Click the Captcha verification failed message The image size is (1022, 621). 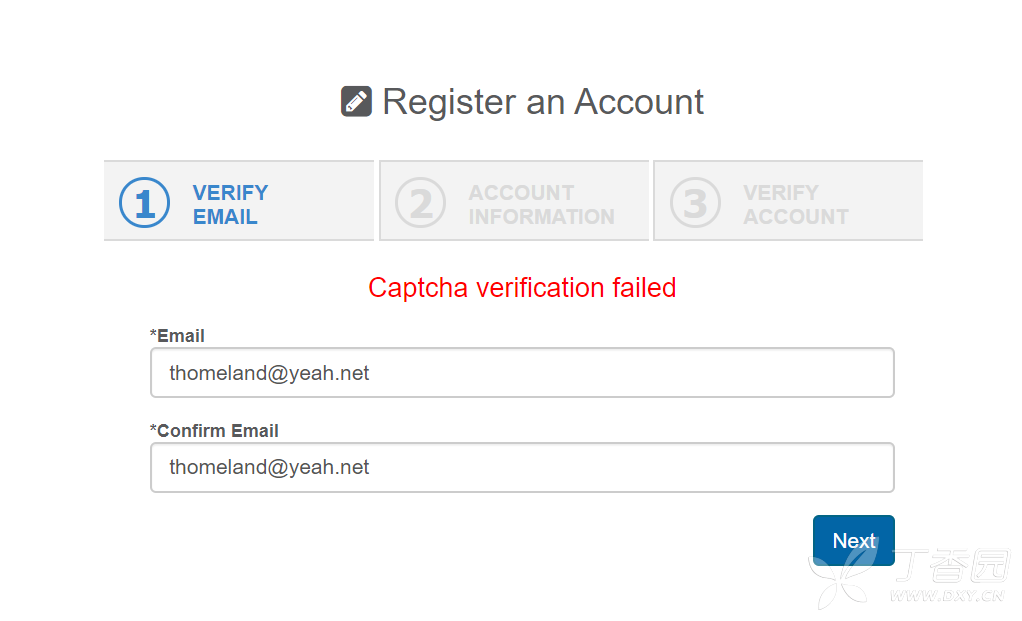coord(522,288)
